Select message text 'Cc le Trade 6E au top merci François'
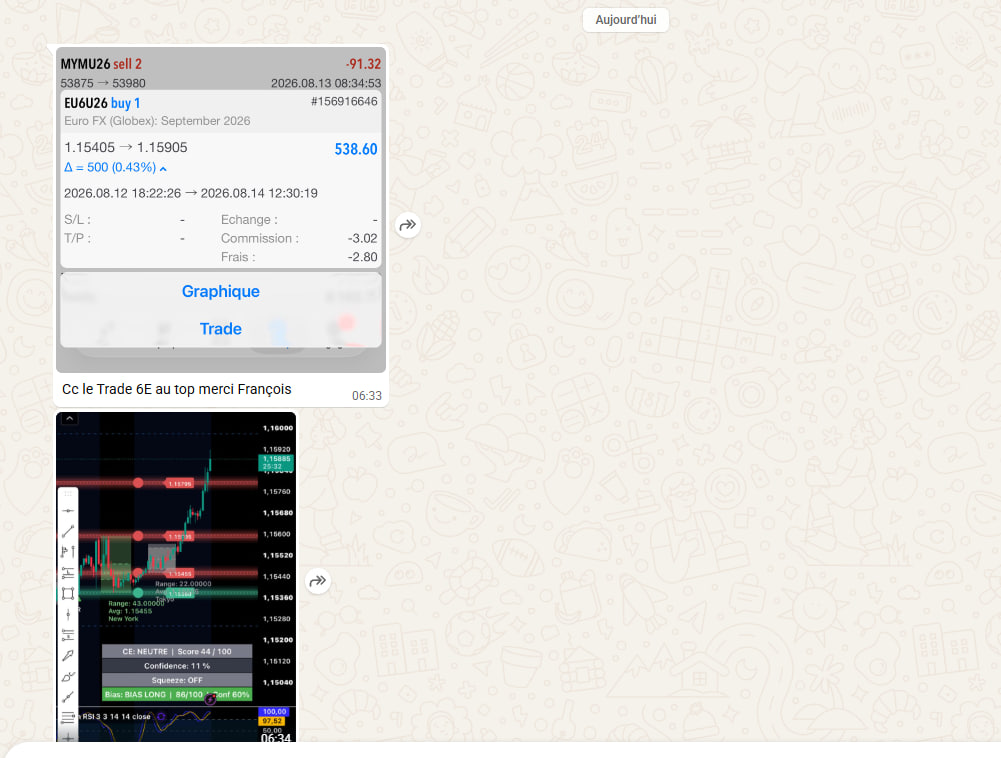 click(177, 389)
